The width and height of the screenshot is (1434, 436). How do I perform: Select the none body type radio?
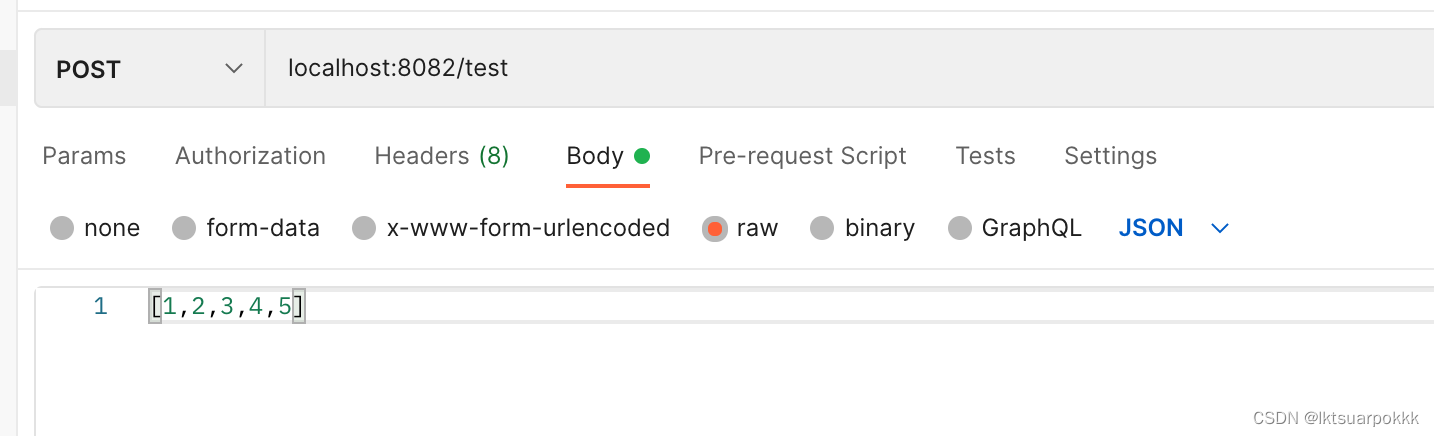tap(62, 229)
